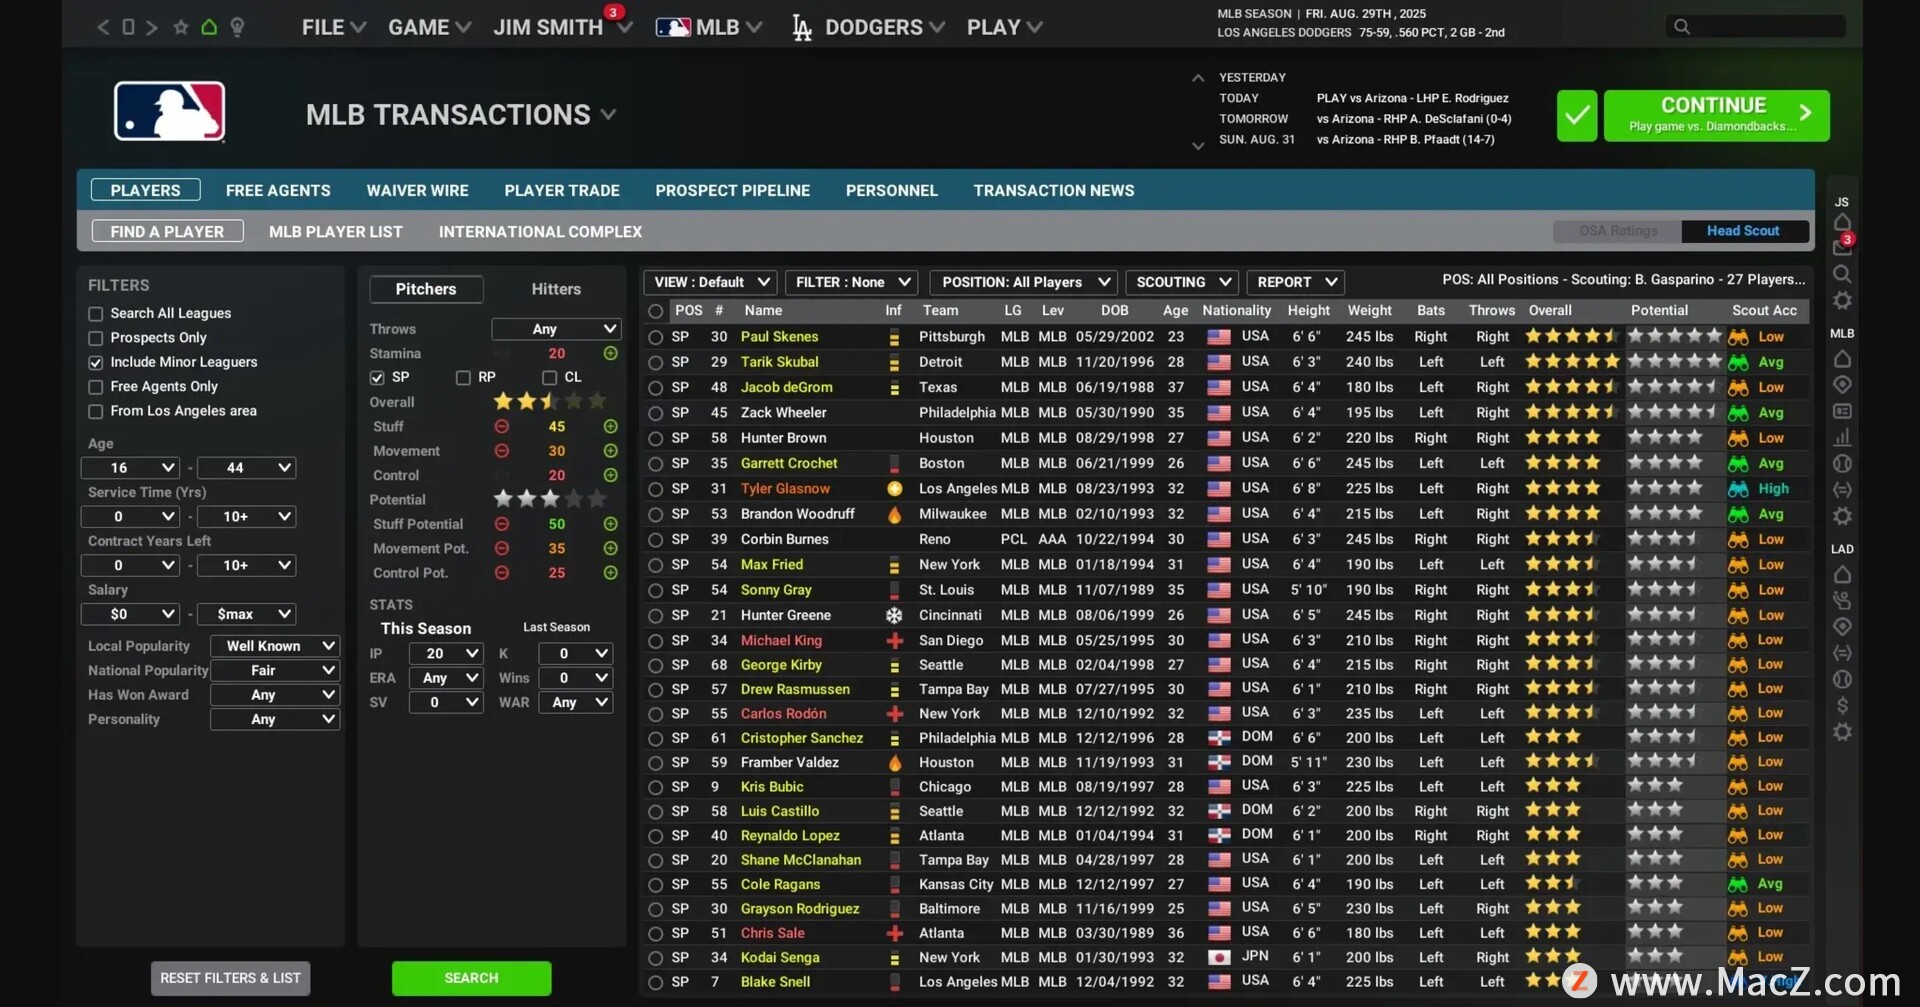
Task: Check the RP pitcher role box
Action: click(463, 377)
